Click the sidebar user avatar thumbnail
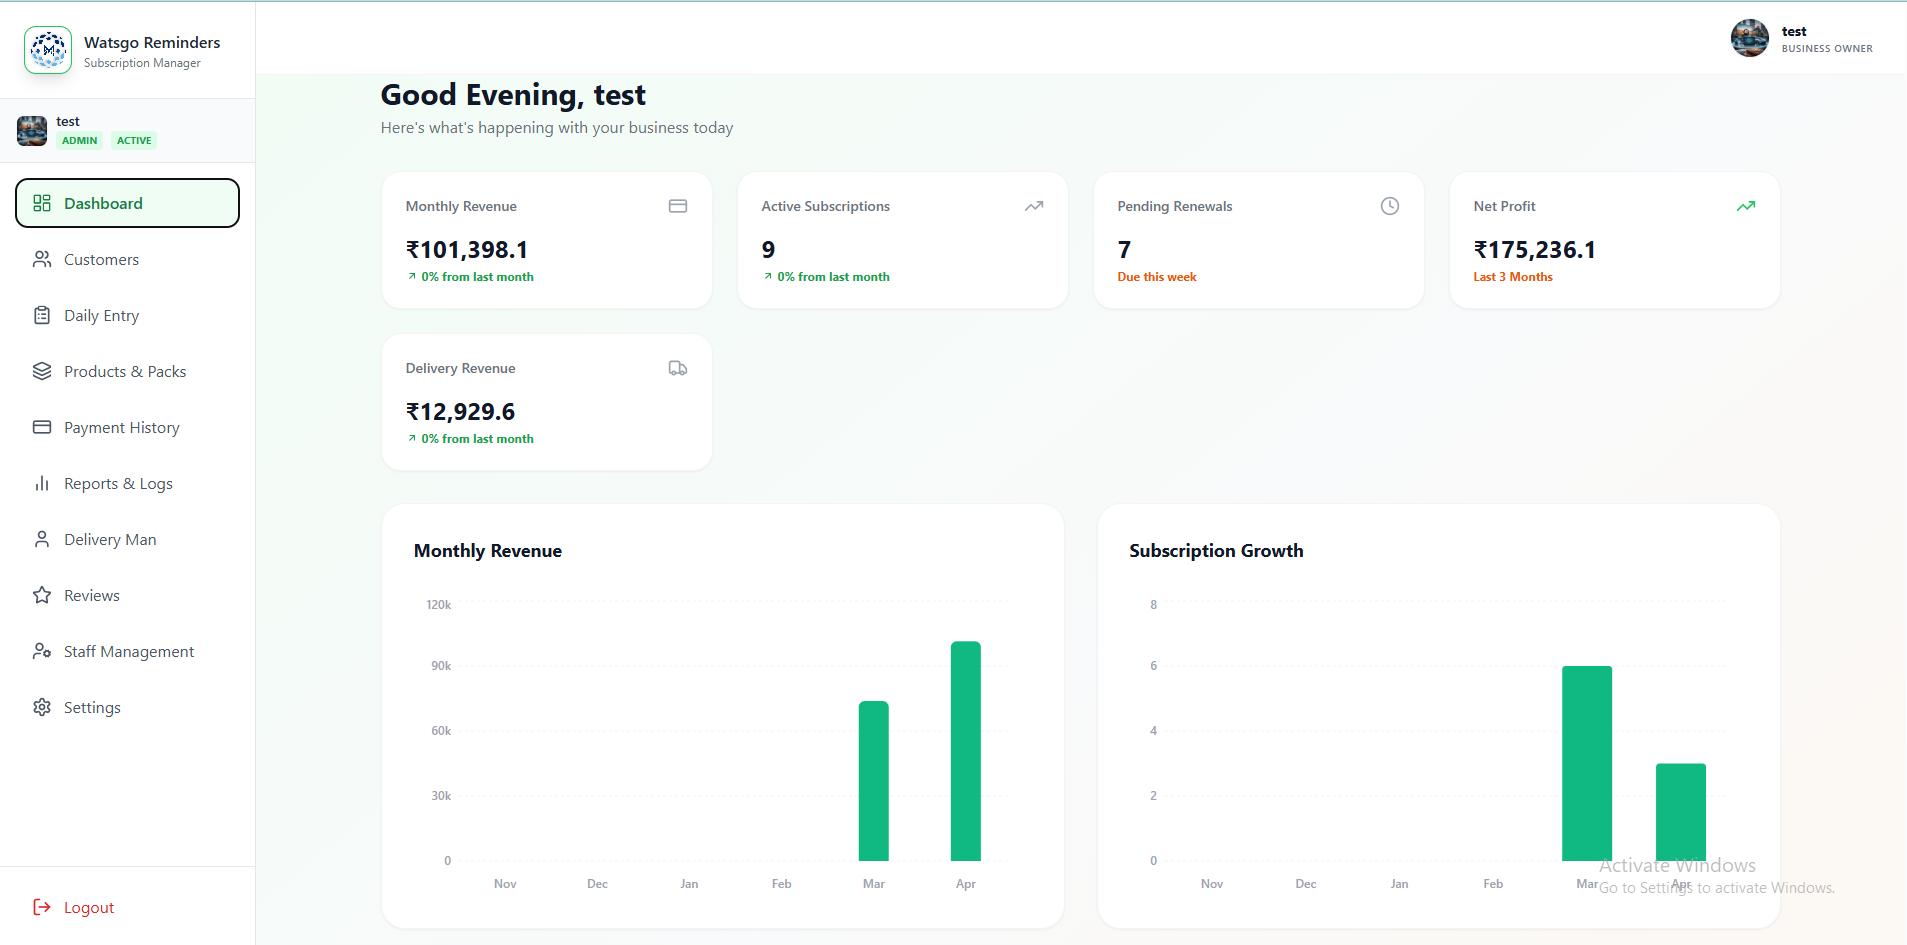 pos(32,131)
